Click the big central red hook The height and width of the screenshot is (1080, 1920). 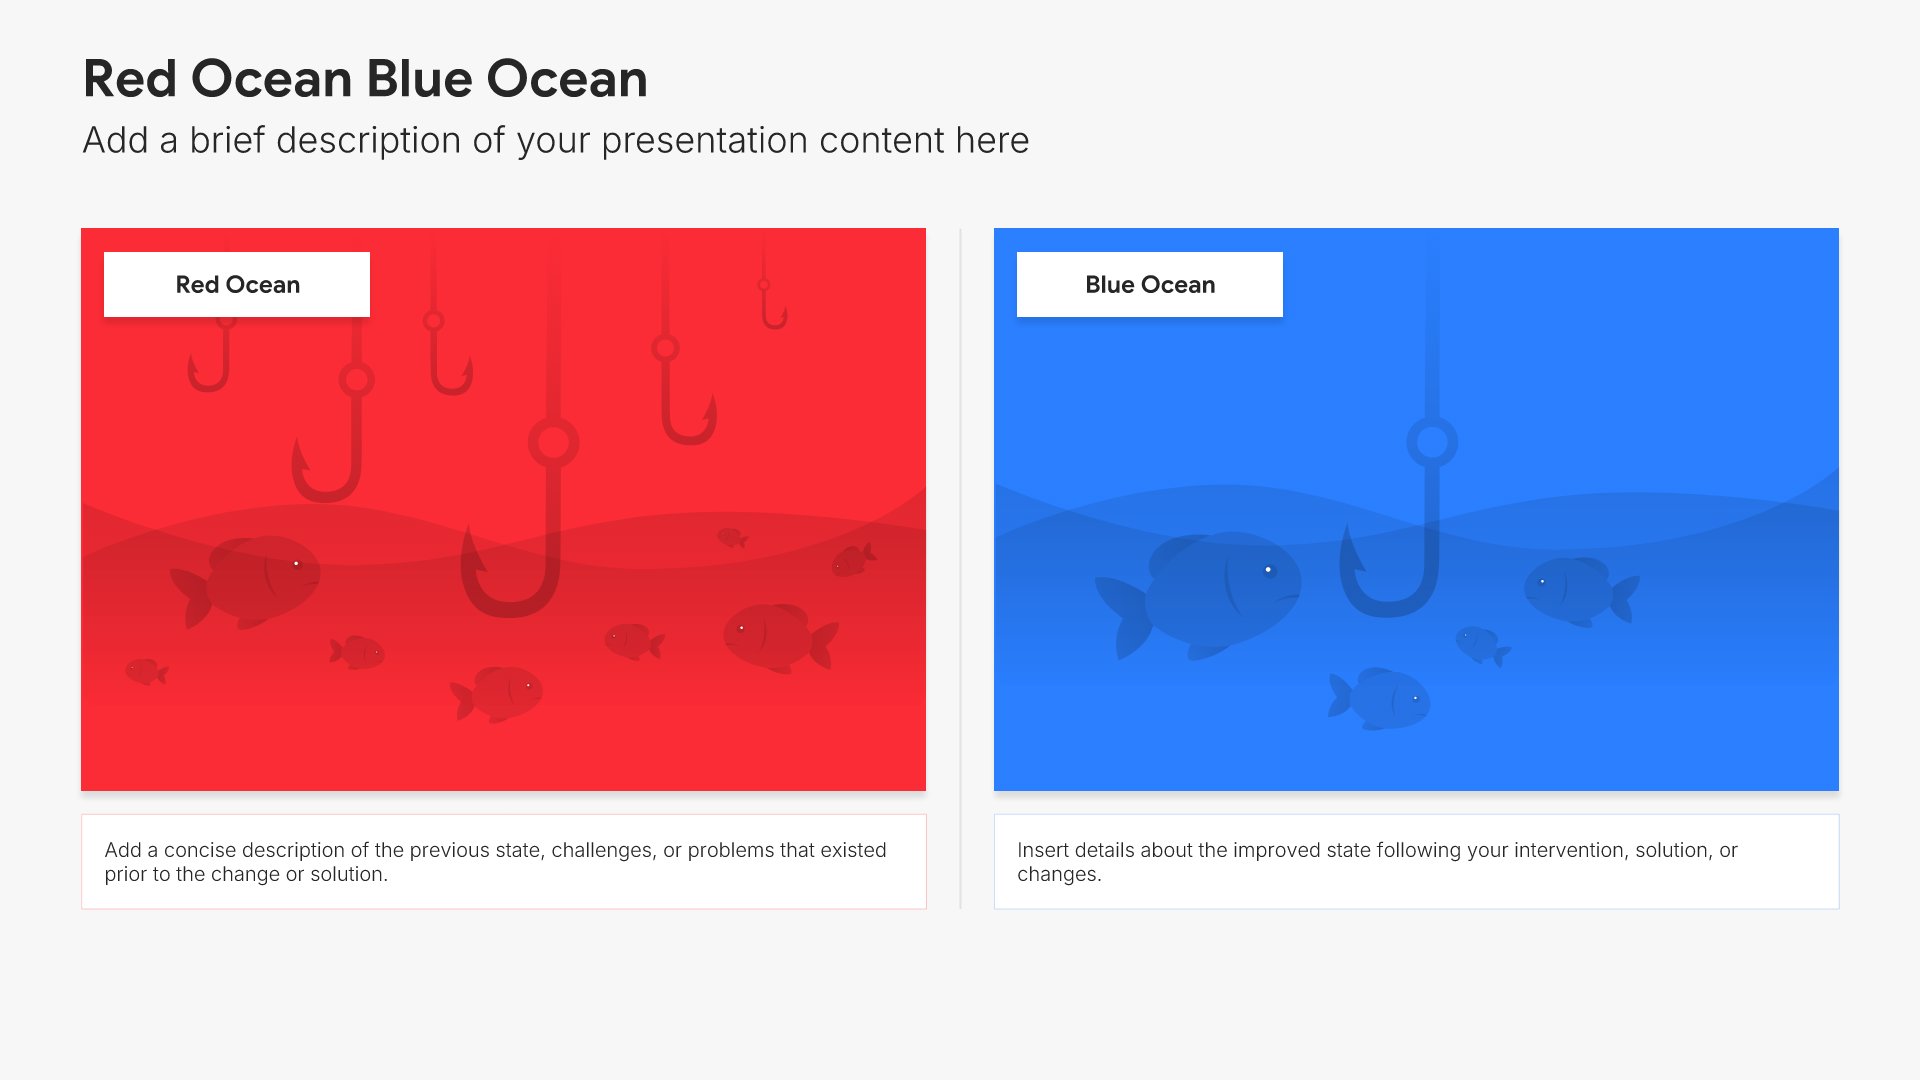(520, 430)
